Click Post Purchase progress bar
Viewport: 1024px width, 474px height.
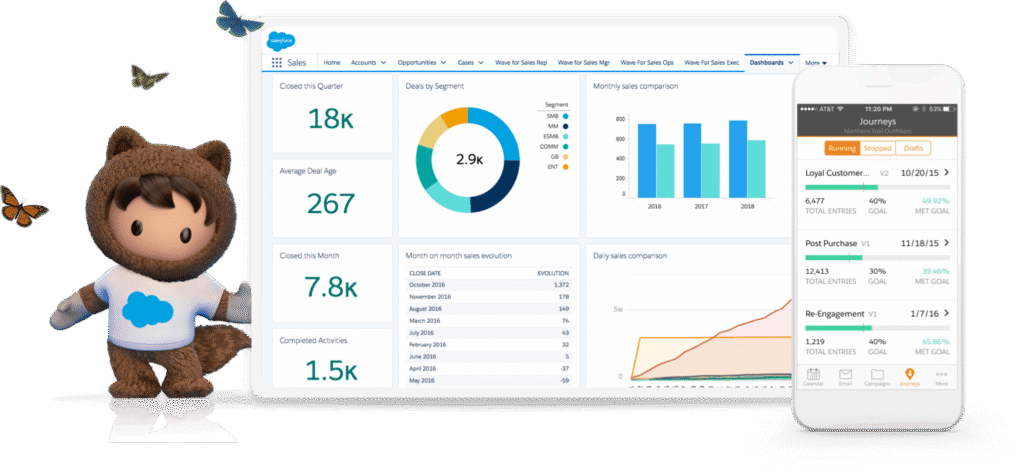coord(877,257)
